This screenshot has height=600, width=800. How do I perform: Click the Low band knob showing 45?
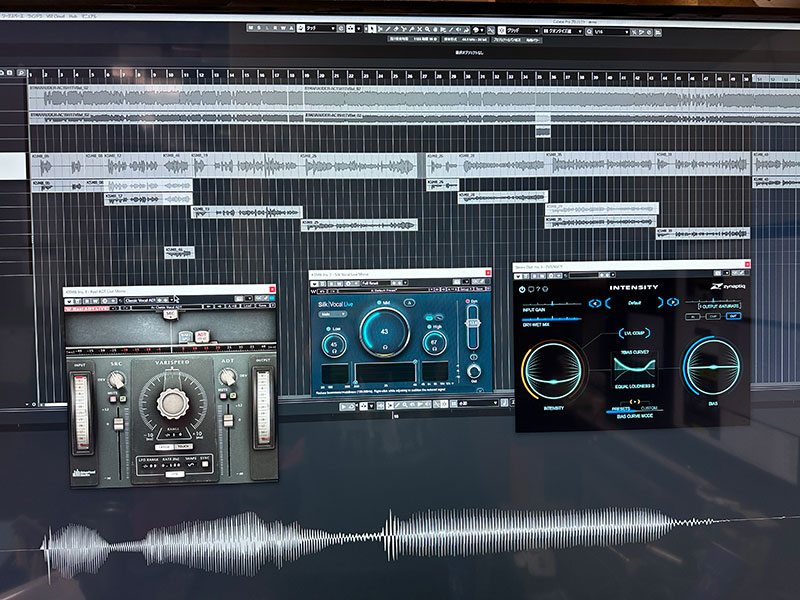pos(334,345)
